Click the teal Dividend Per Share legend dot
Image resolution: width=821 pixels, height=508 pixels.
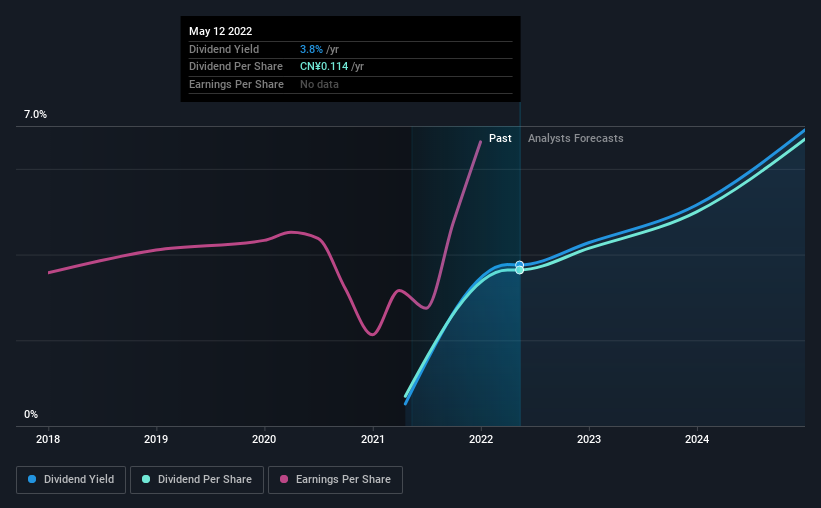(146, 479)
